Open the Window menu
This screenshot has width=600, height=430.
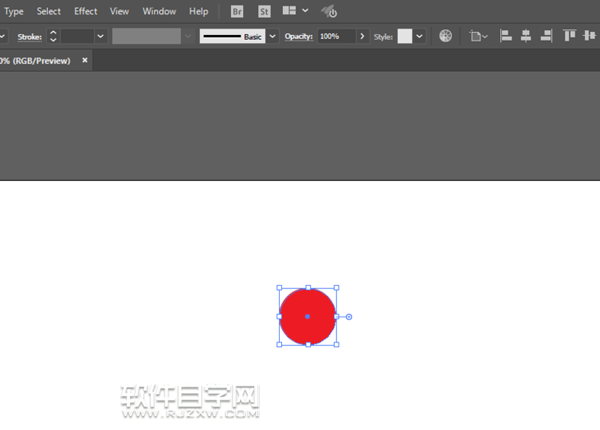[x=159, y=11]
